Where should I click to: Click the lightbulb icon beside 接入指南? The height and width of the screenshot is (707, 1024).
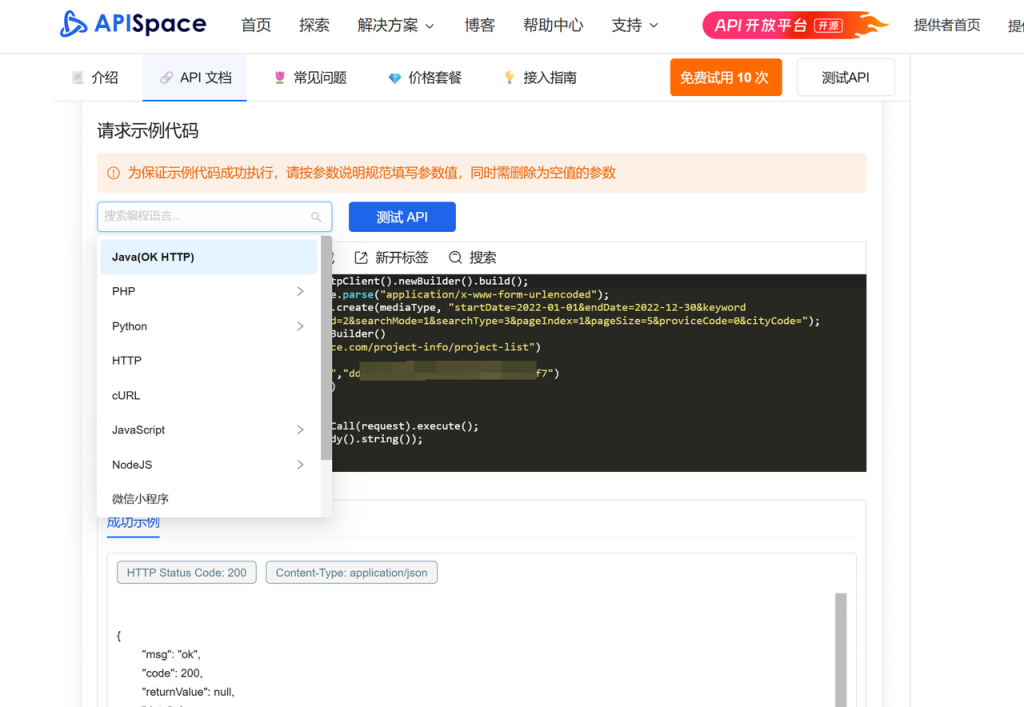click(509, 78)
